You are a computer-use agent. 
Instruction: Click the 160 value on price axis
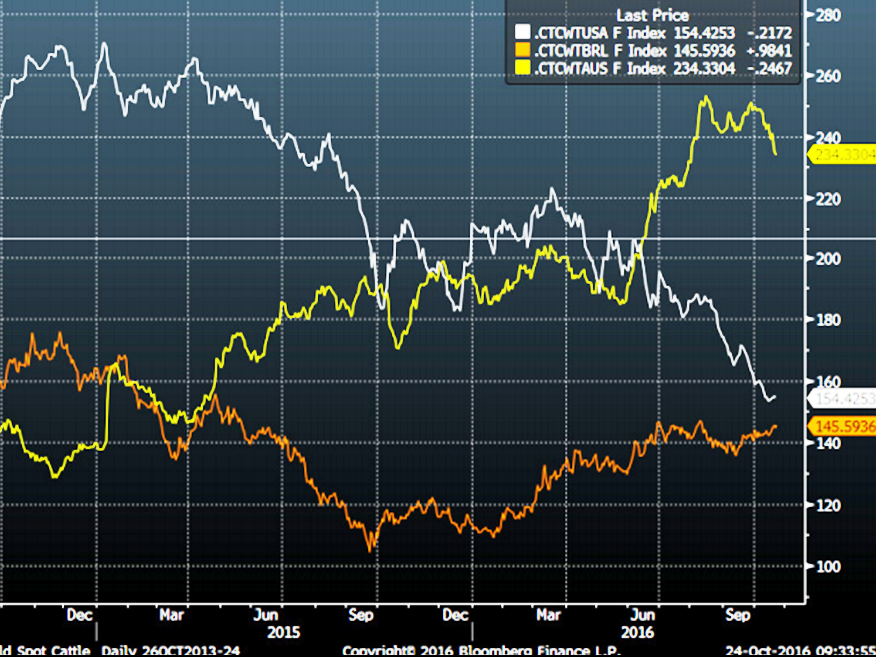(828, 382)
